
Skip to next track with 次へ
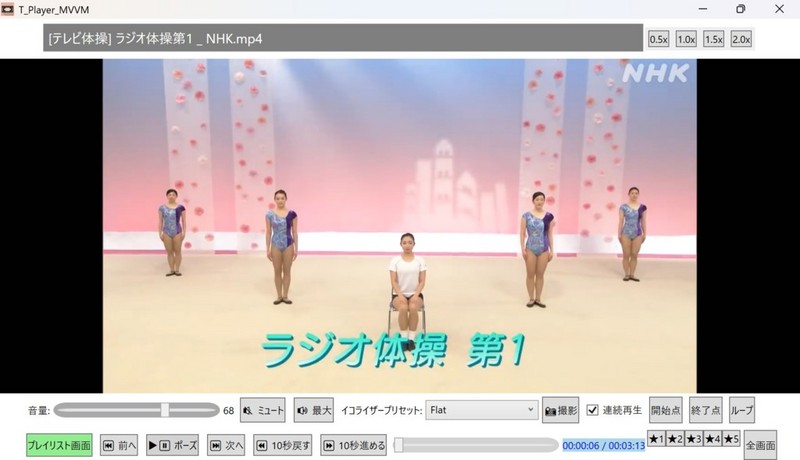(x=226, y=446)
